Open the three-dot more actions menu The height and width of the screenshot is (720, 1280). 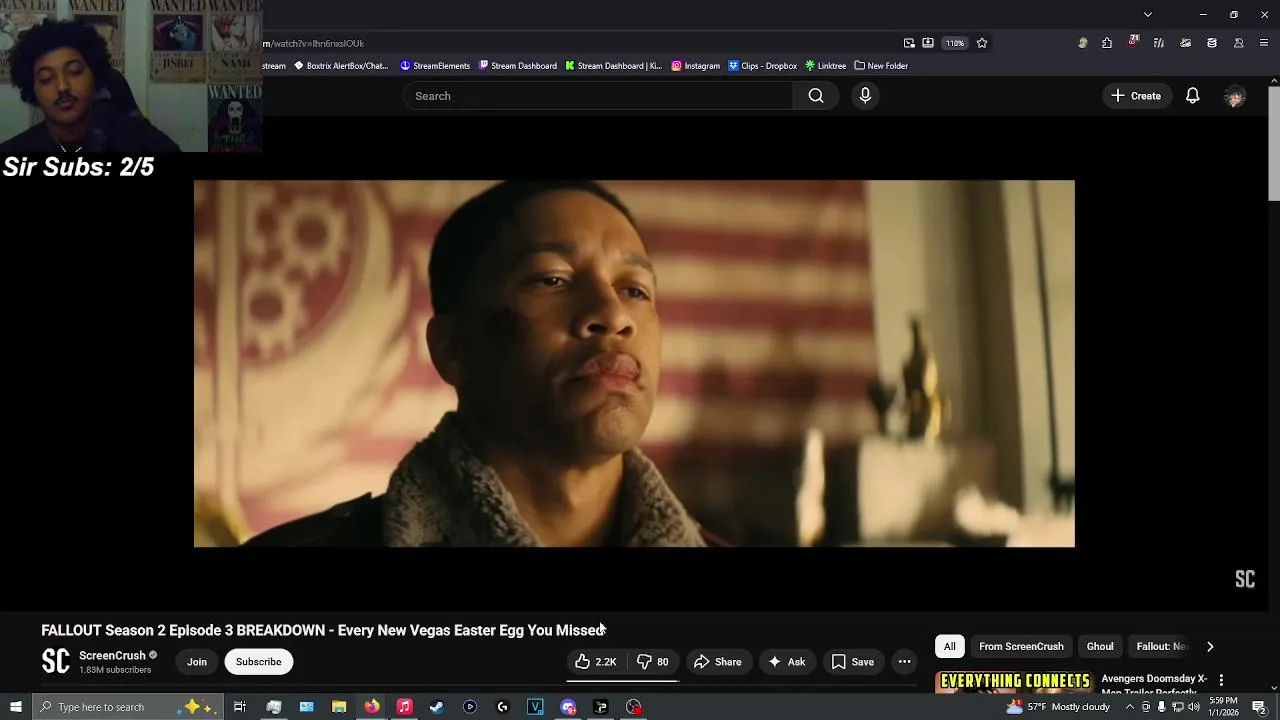[x=904, y=662]
